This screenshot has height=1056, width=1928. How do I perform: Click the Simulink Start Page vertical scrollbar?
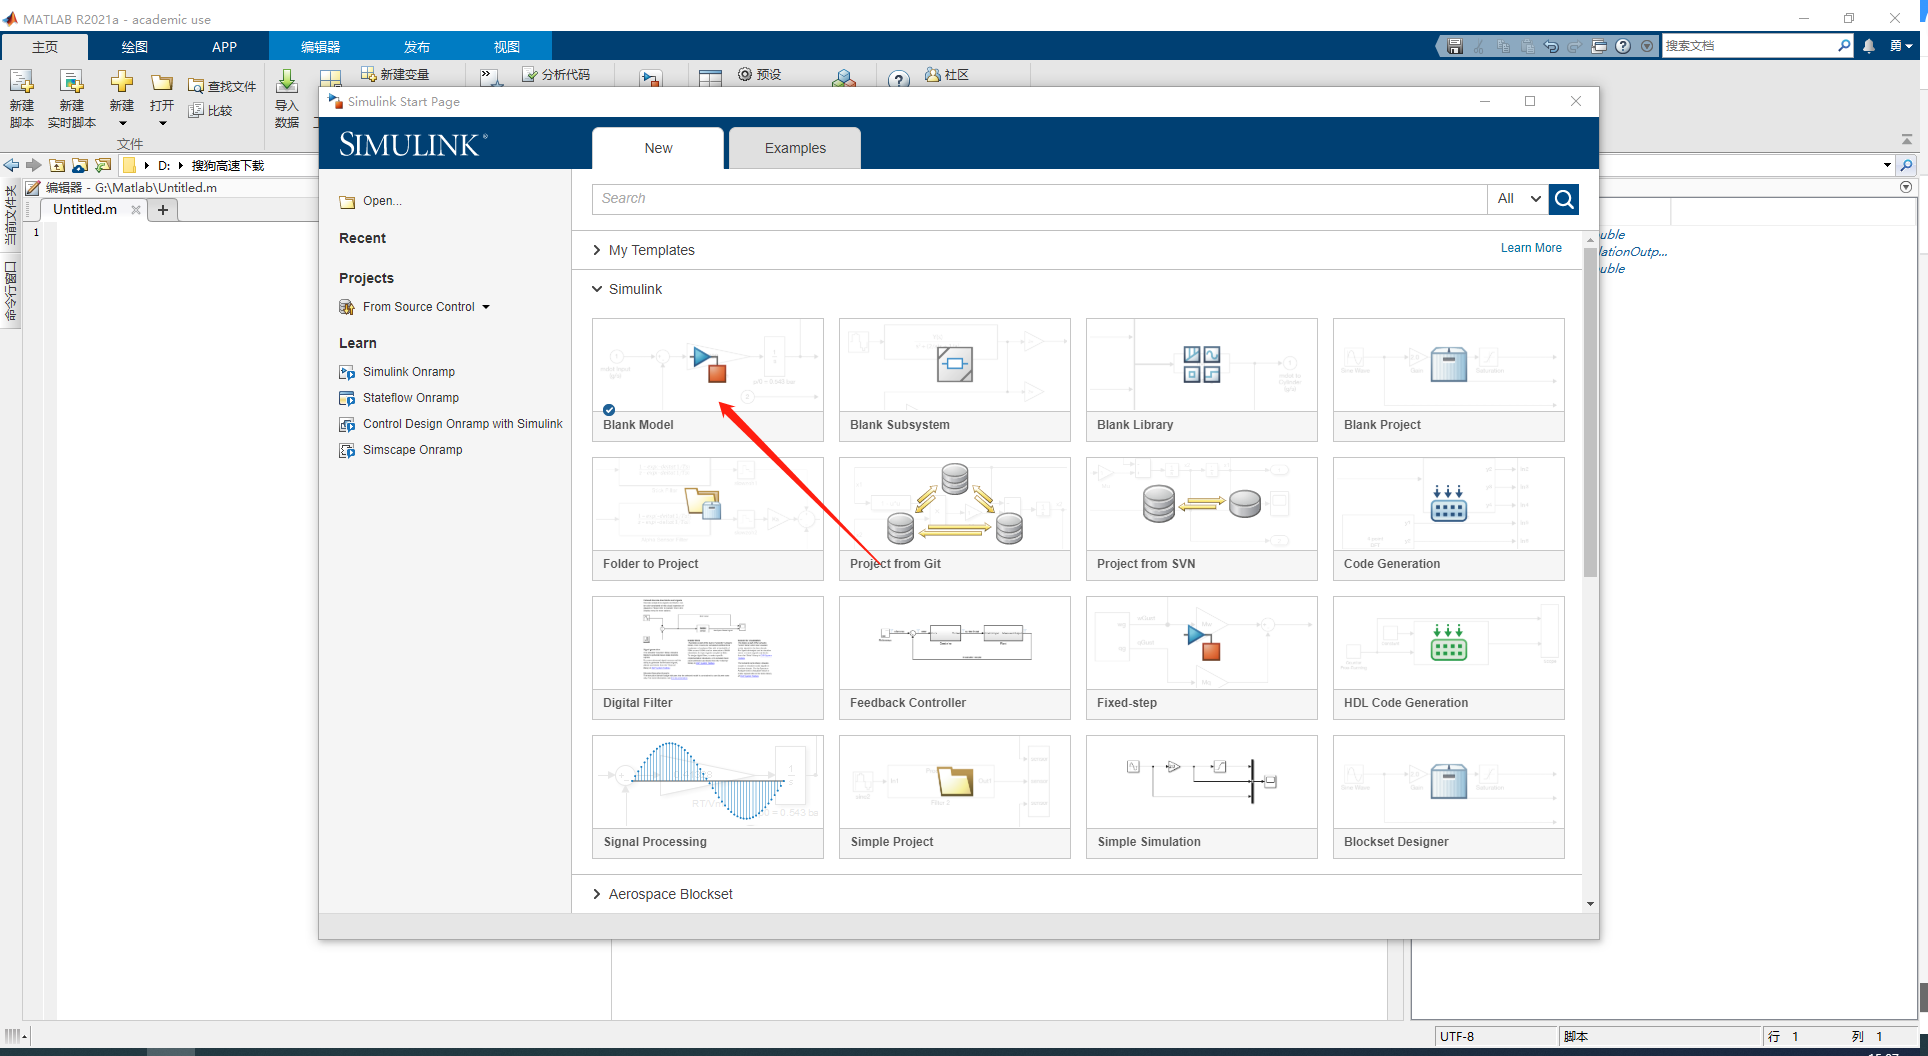pos(1590,412)
